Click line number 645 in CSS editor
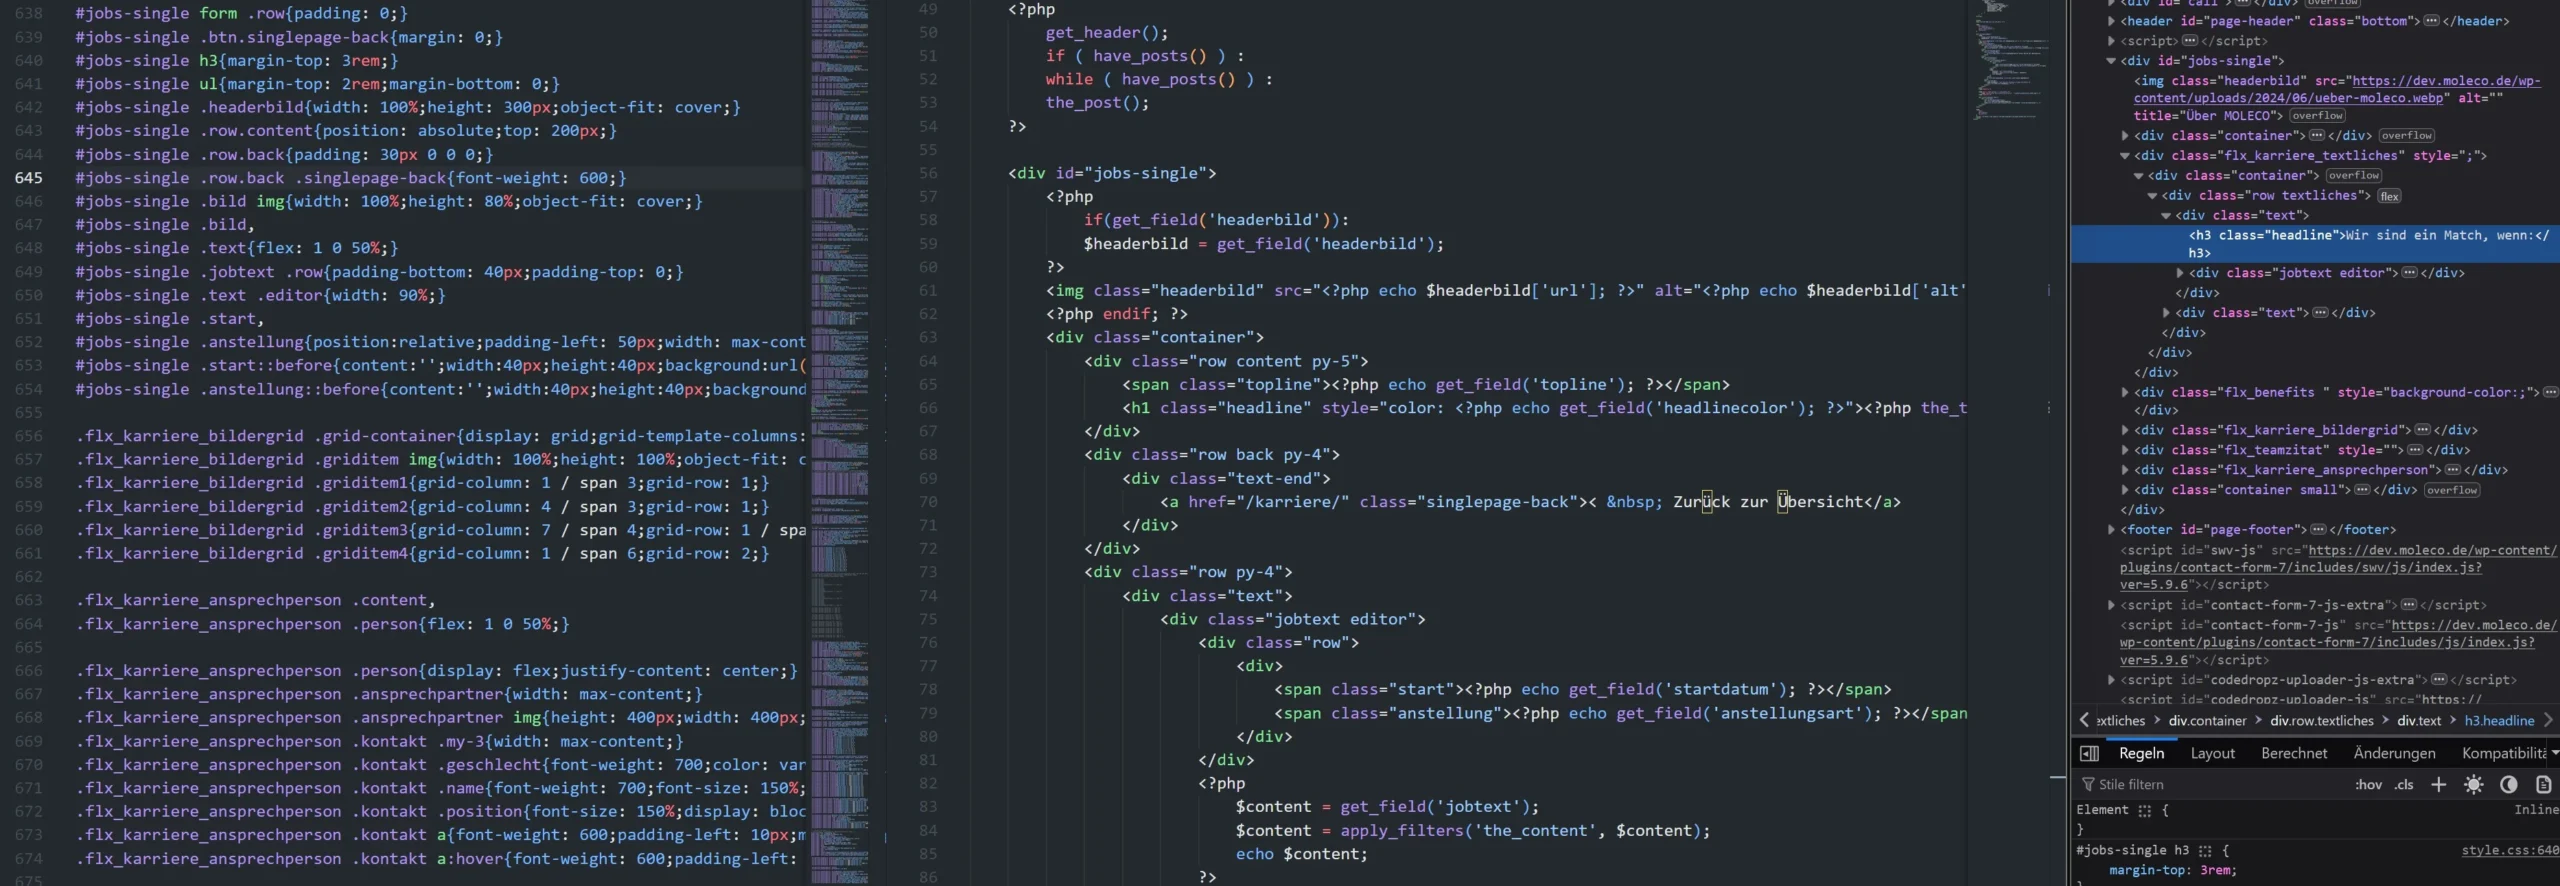Viewport: 2560px width, 886px height. coord(29,178)
